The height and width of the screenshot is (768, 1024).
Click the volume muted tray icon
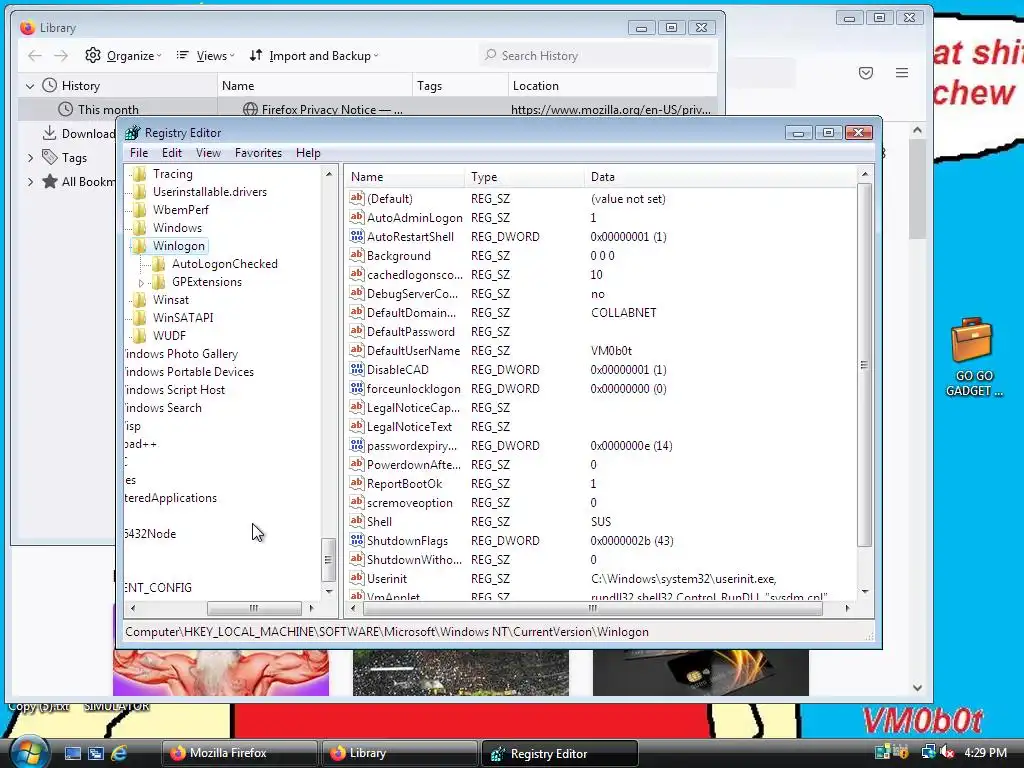click(x=947, y=752)
